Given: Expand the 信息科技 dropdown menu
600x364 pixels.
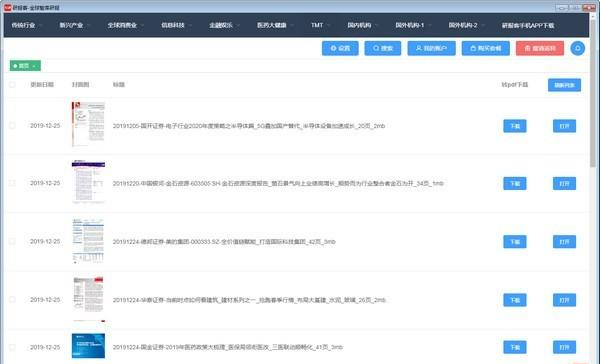Looking at the screenshot, I should (x=176, y=25).
